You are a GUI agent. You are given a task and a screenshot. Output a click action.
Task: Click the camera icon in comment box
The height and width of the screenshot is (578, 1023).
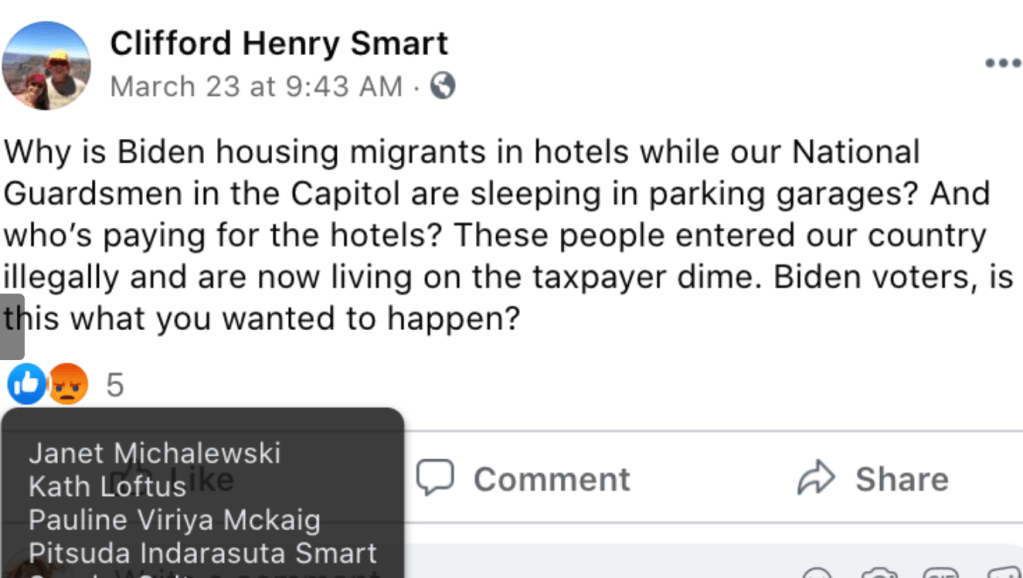point(880,572)
